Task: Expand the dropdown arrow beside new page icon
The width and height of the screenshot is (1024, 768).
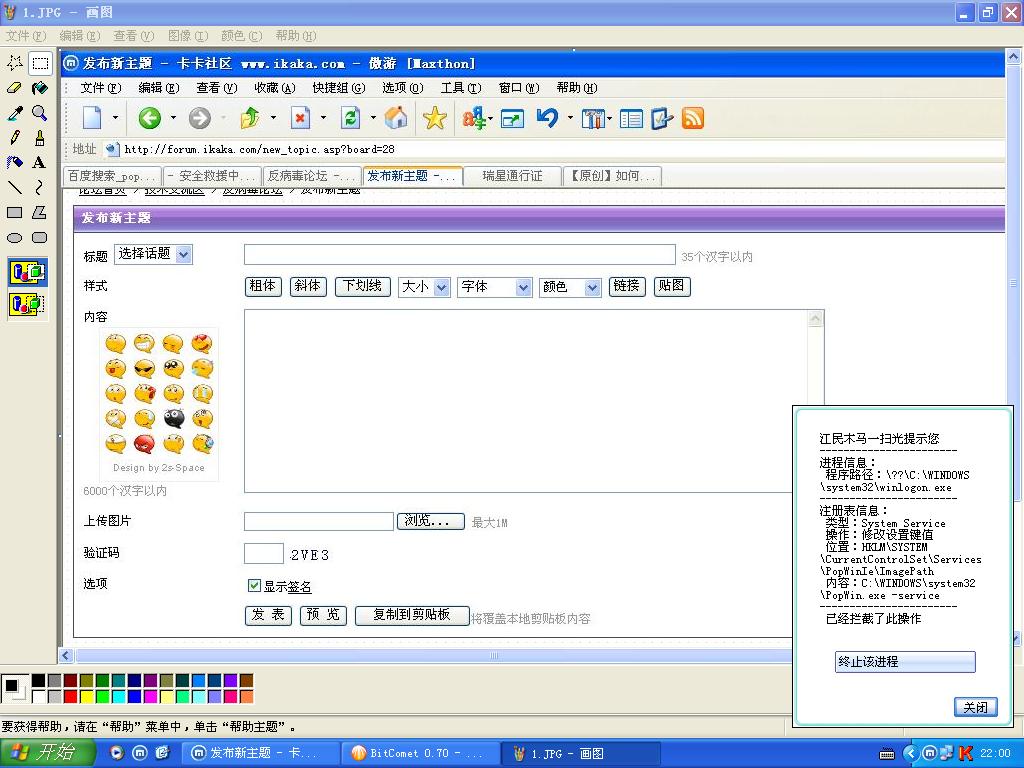Action: coord(116,118)
